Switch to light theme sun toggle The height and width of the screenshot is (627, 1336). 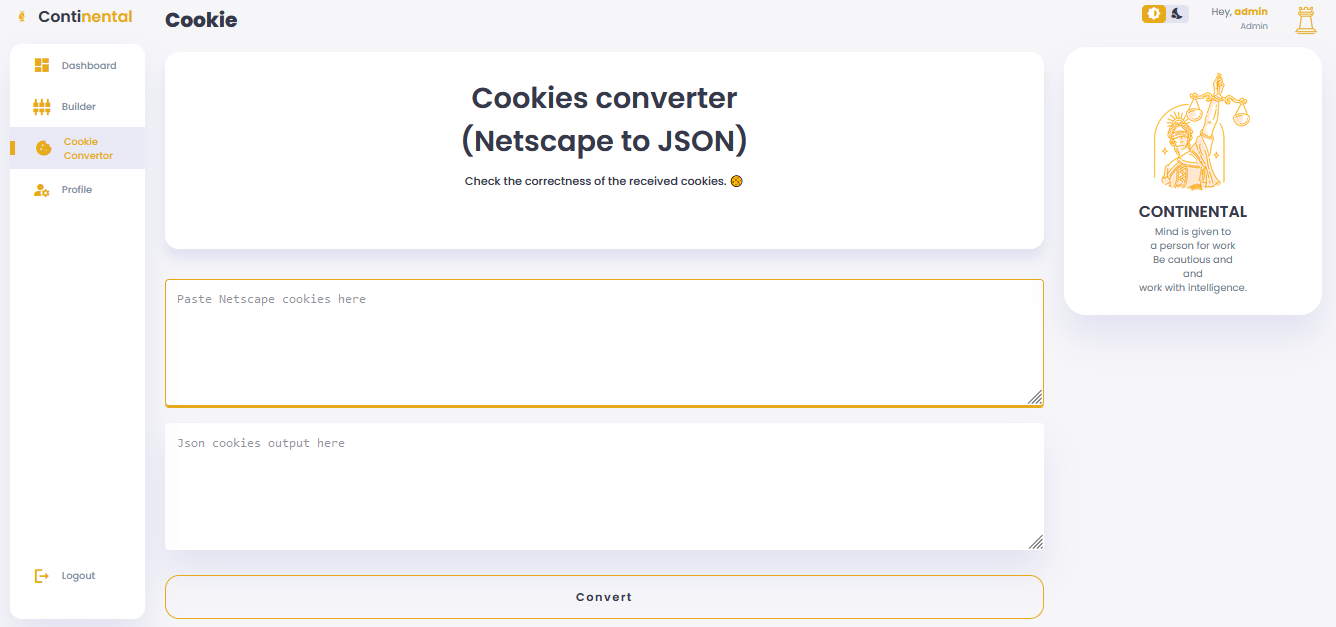1154,14
